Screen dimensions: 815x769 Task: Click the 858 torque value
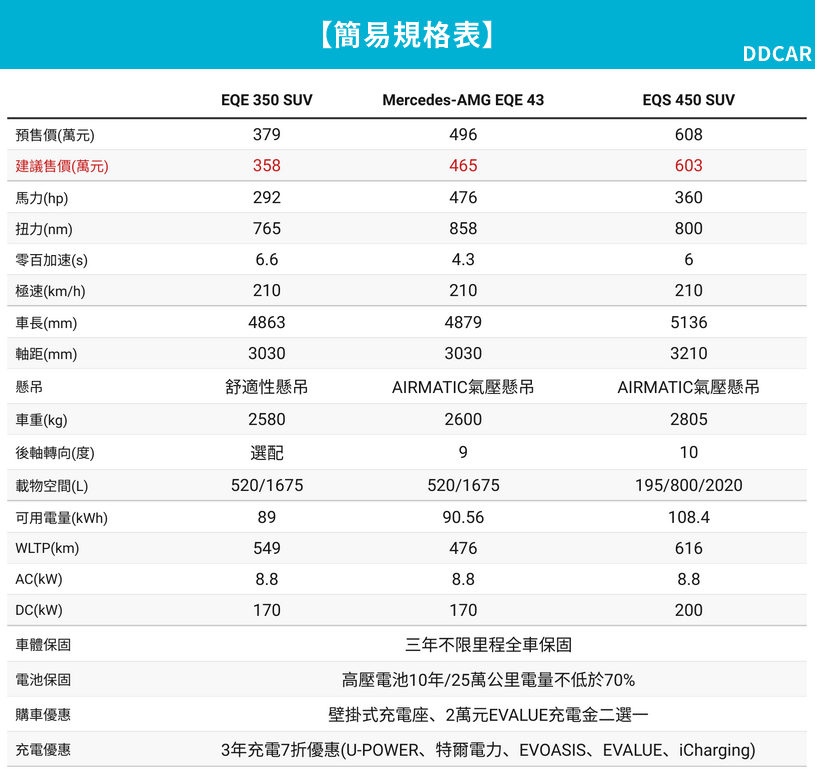(x=463, y=229)
